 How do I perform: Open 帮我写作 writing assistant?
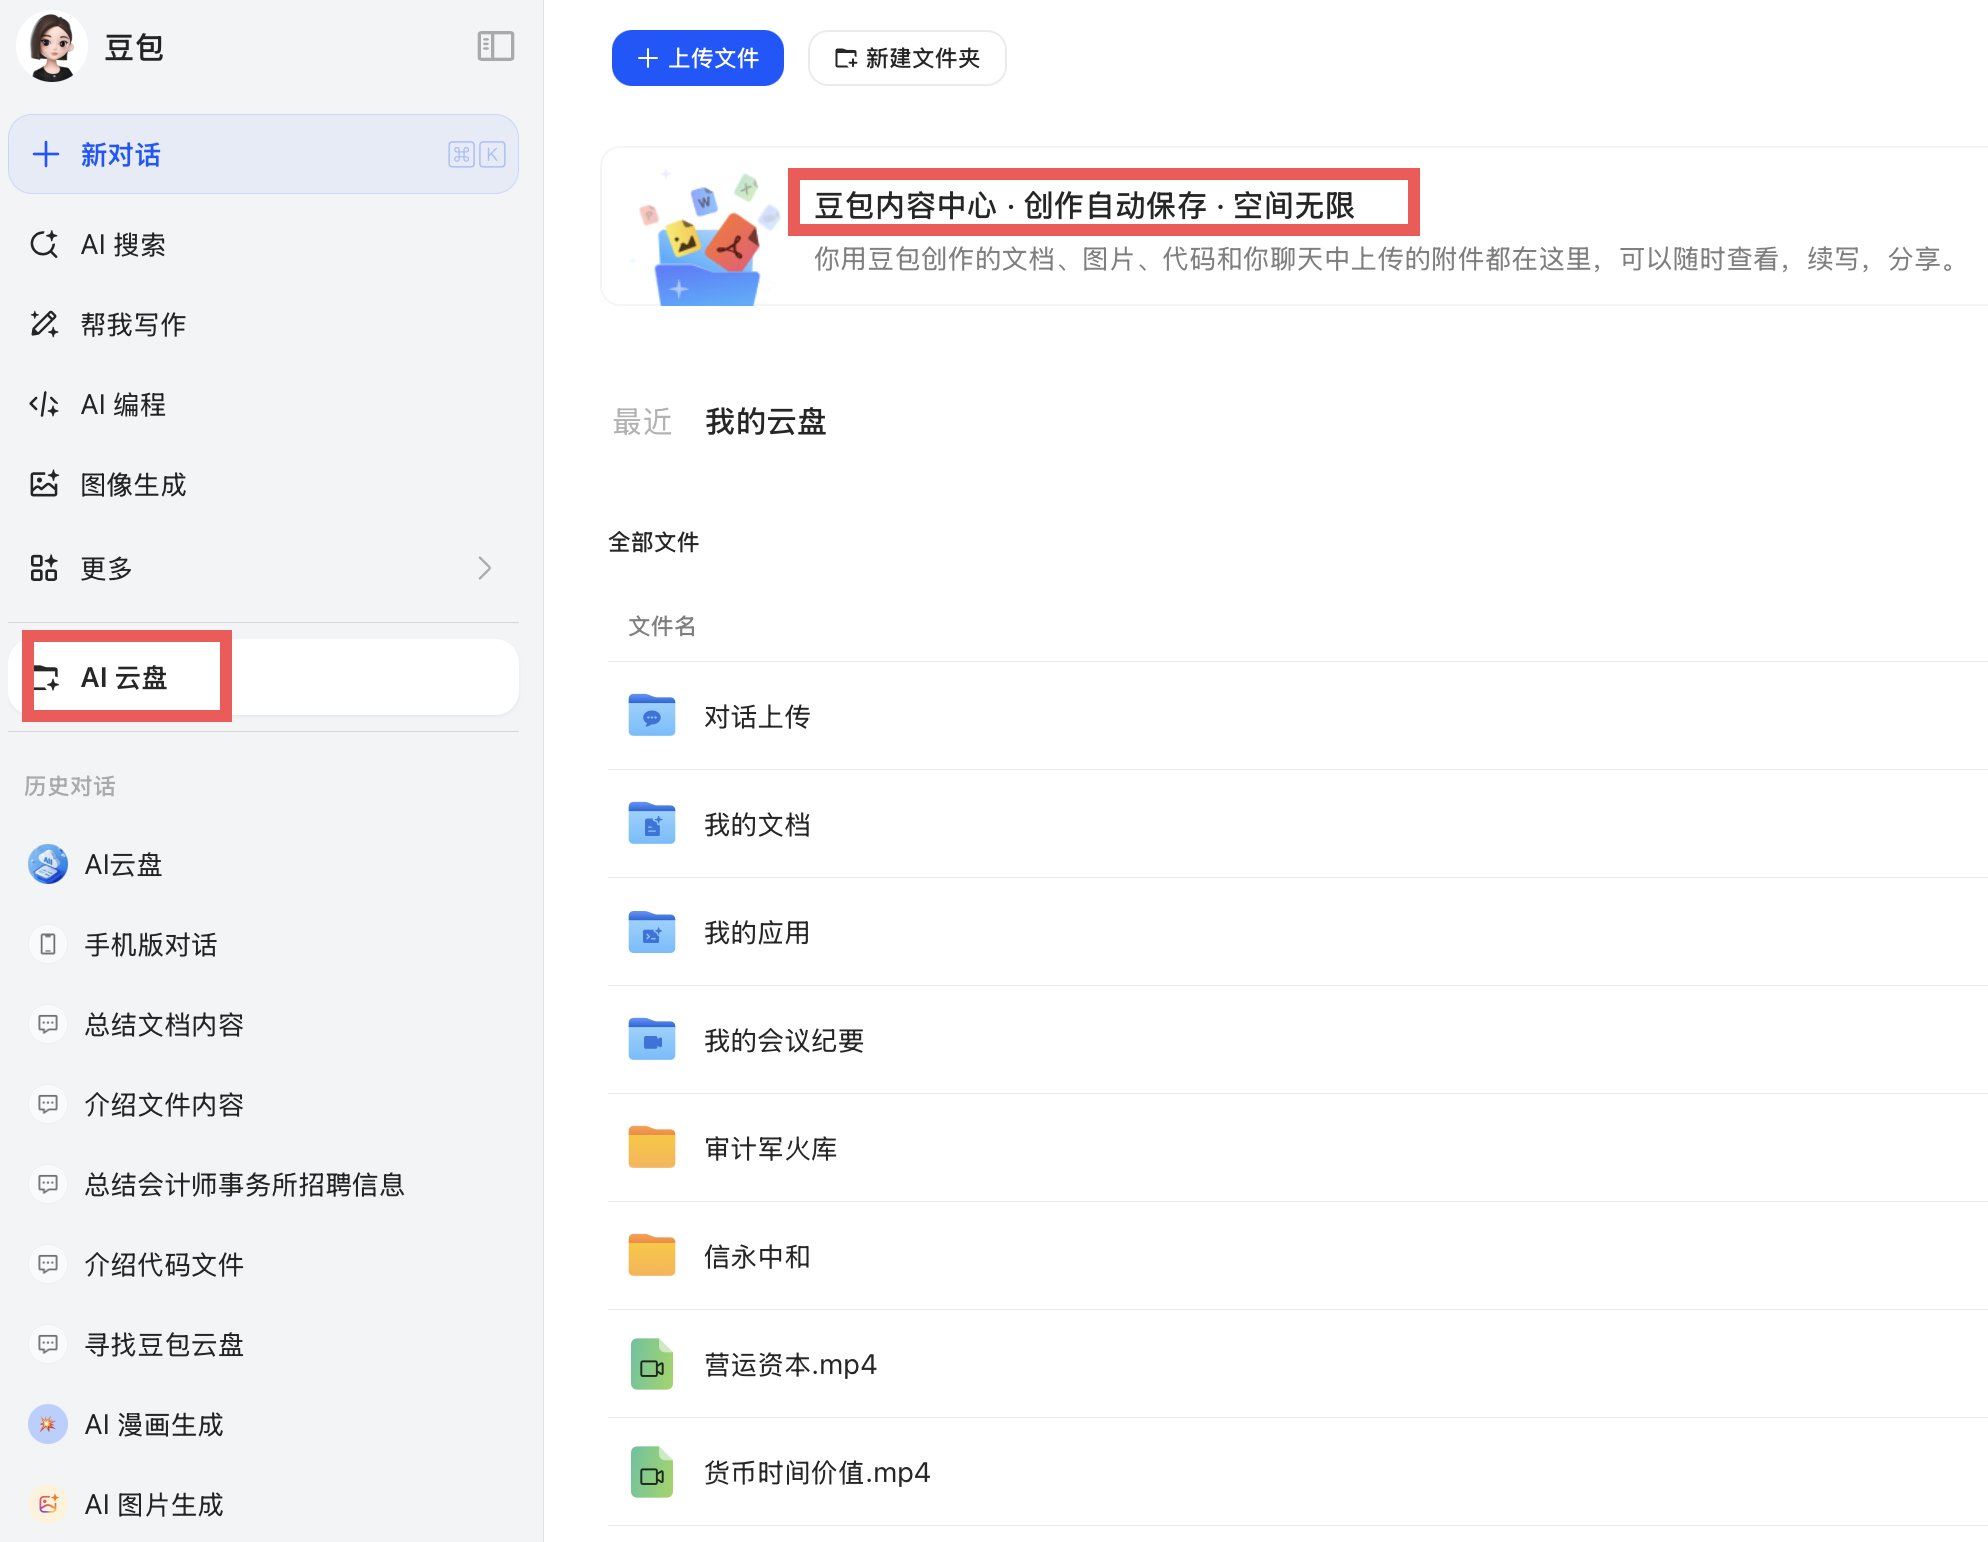coord(263,324)
